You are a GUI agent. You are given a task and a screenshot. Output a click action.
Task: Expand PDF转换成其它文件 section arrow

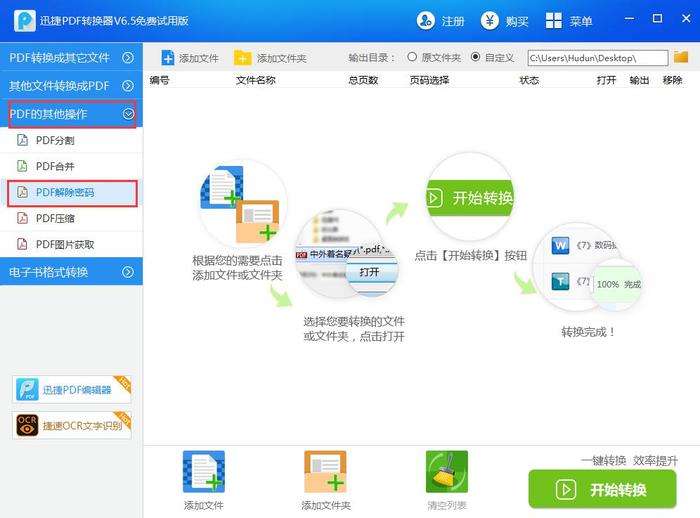128,58
